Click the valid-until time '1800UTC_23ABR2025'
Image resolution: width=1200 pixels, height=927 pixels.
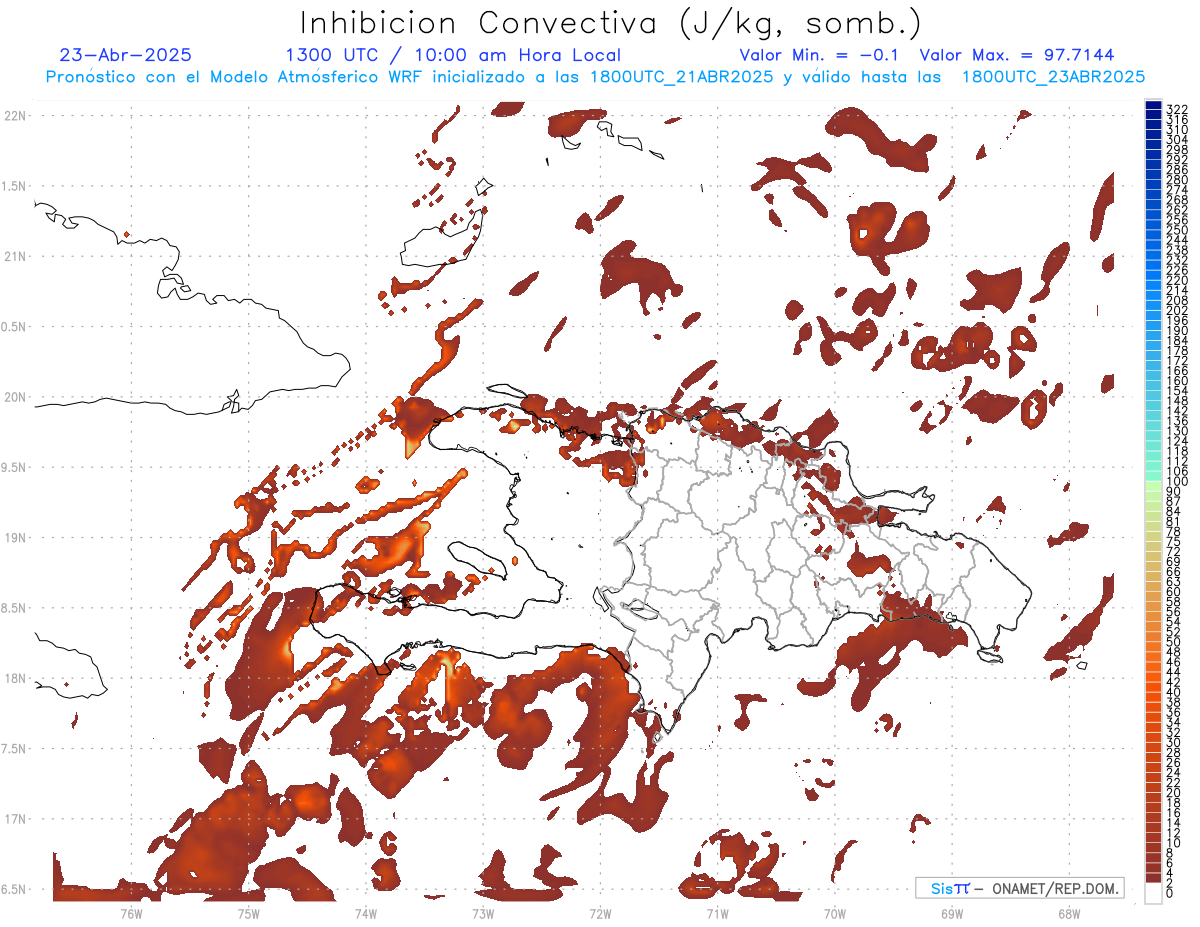point(1053,77)
